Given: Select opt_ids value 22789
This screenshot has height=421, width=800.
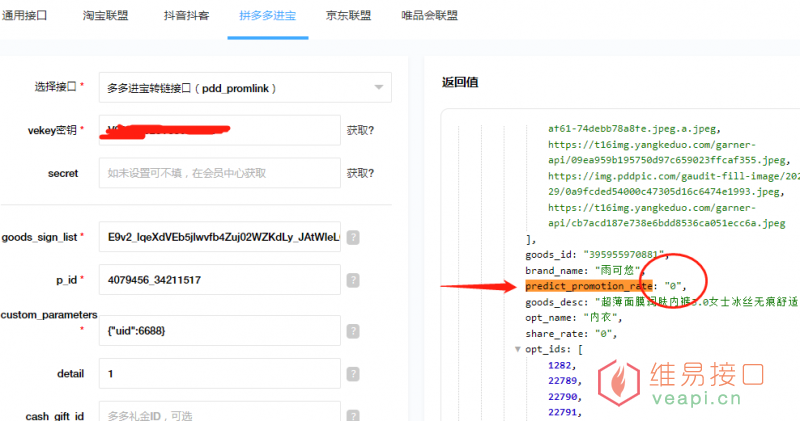Looking at the screenshot, I should (x=563, y=381).
